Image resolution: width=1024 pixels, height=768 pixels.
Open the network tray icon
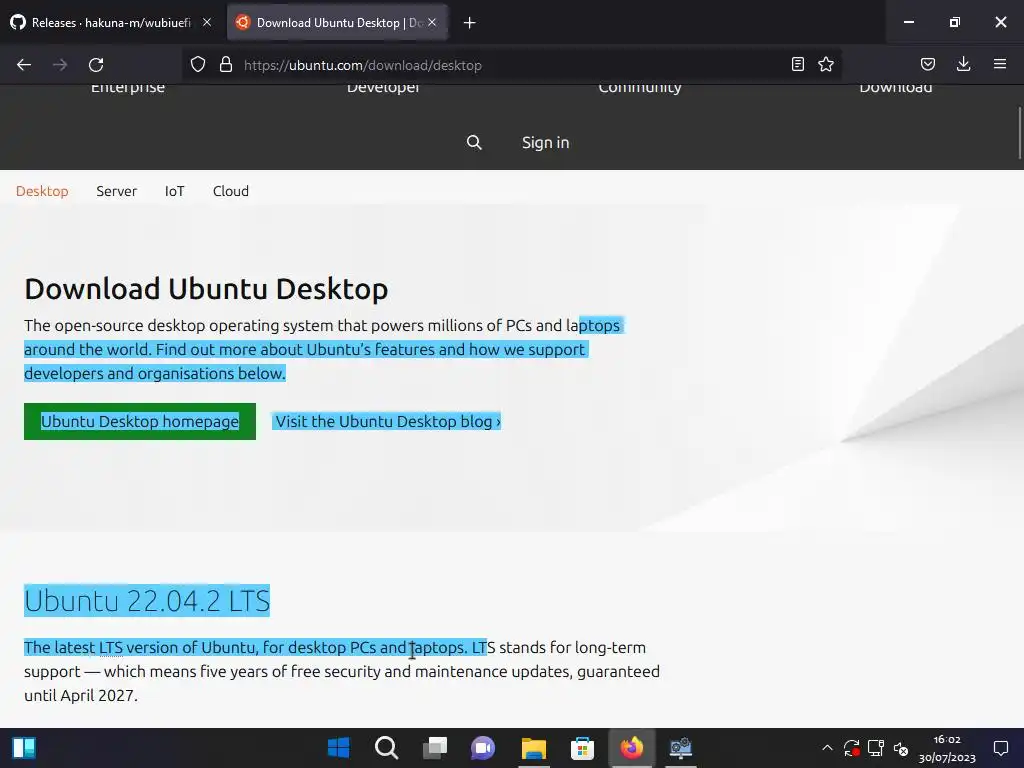tap(876, 748)
